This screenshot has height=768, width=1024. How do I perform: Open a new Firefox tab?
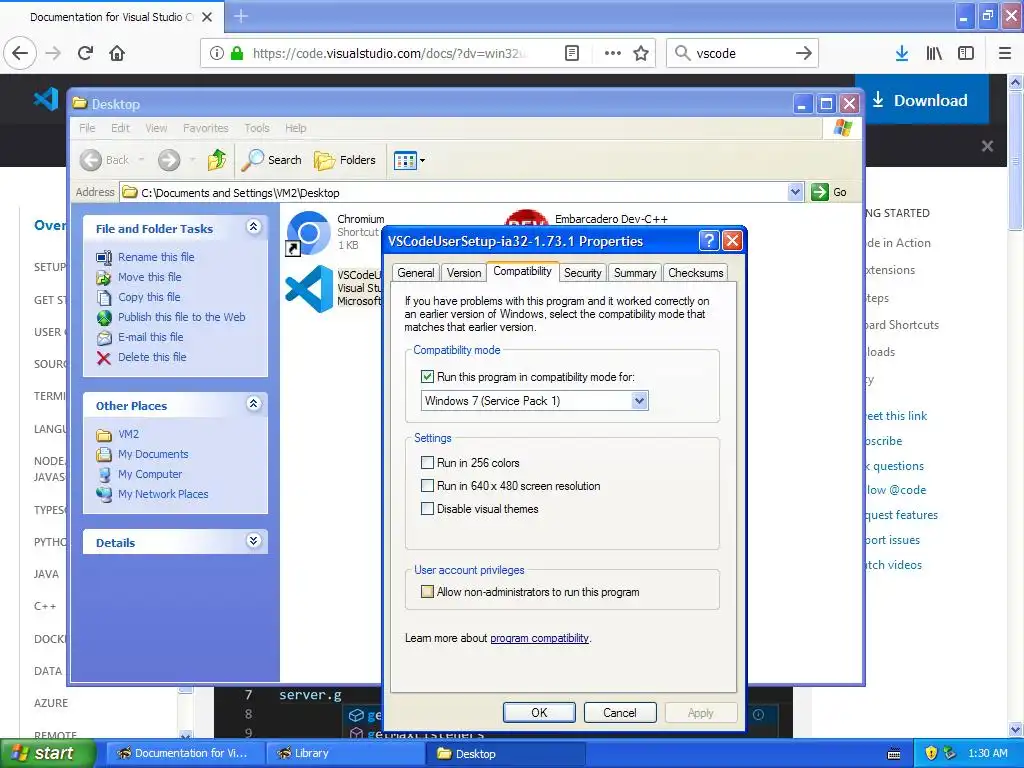pyautogui.click(x=240, y=16)
